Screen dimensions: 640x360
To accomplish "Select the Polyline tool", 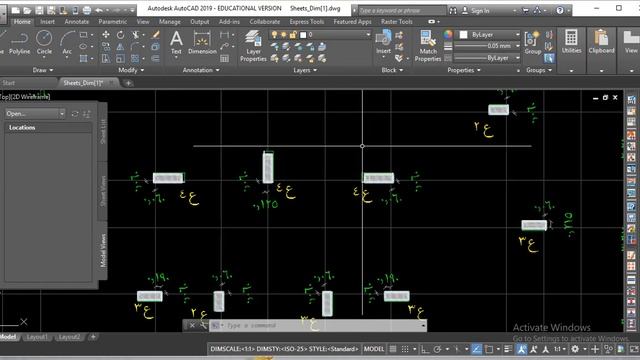I will click(19, 43).
